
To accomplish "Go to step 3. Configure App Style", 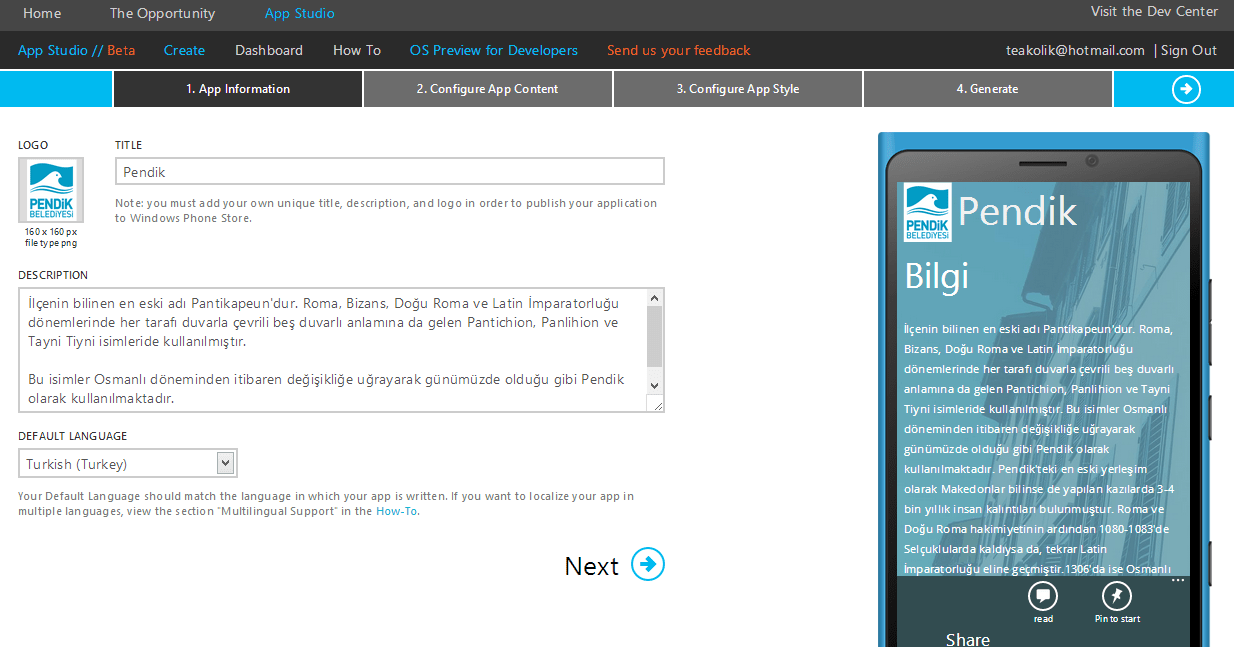I will click(737, 89).
